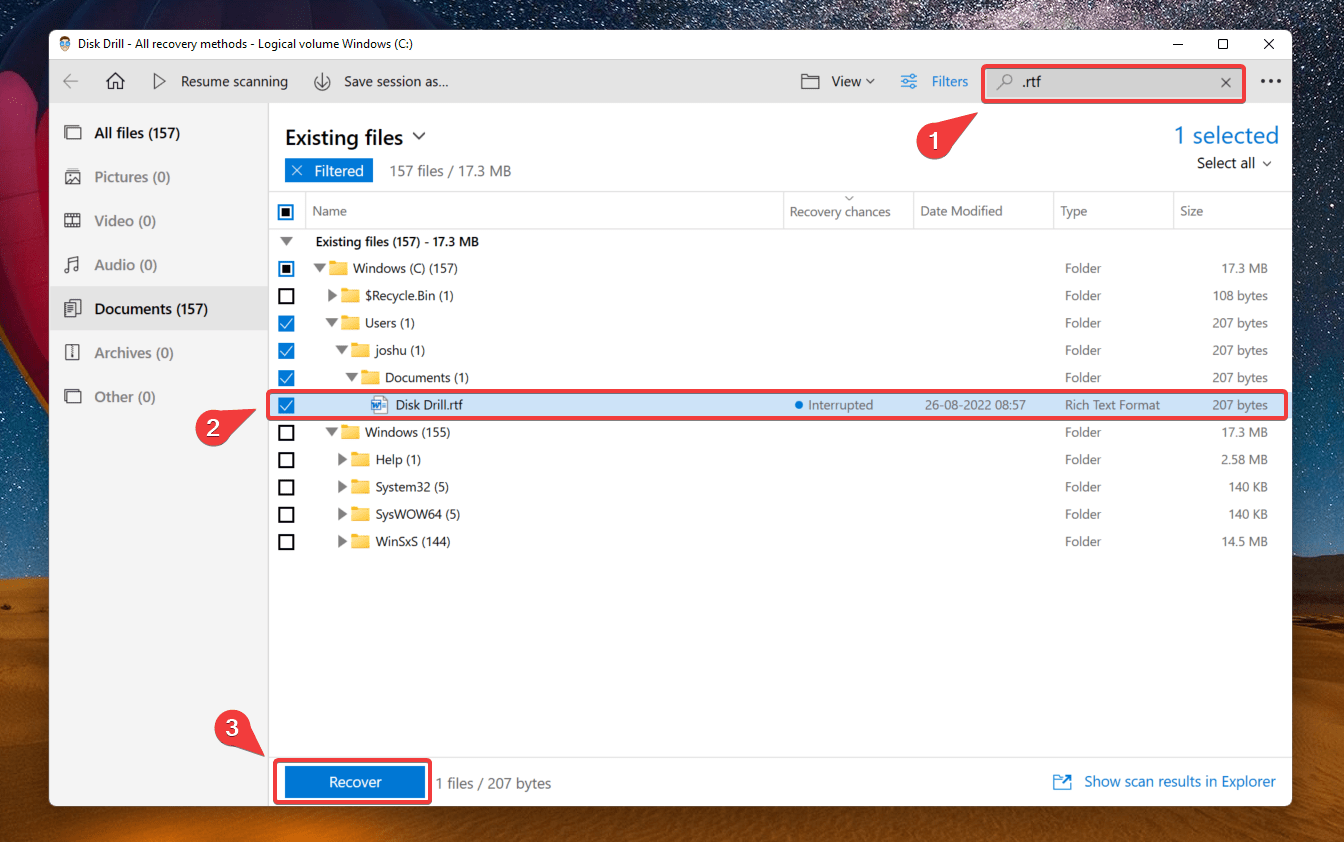Remove the Filtered tag via its X
This screenshot has width=1344, height=842.
297,171
